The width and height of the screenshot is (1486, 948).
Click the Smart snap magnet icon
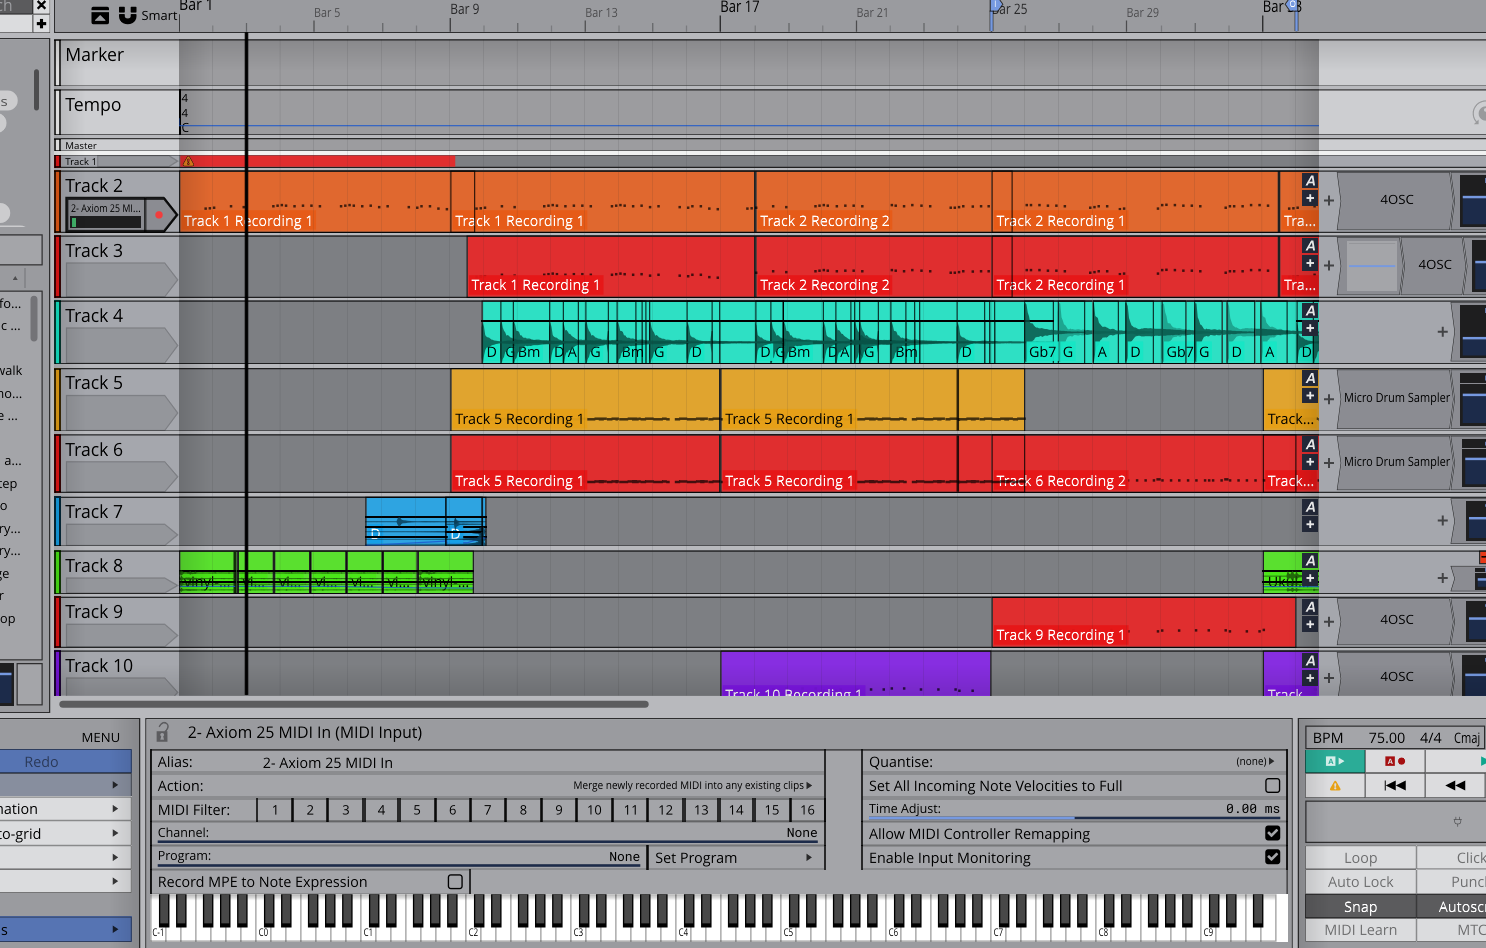[128, 15]
